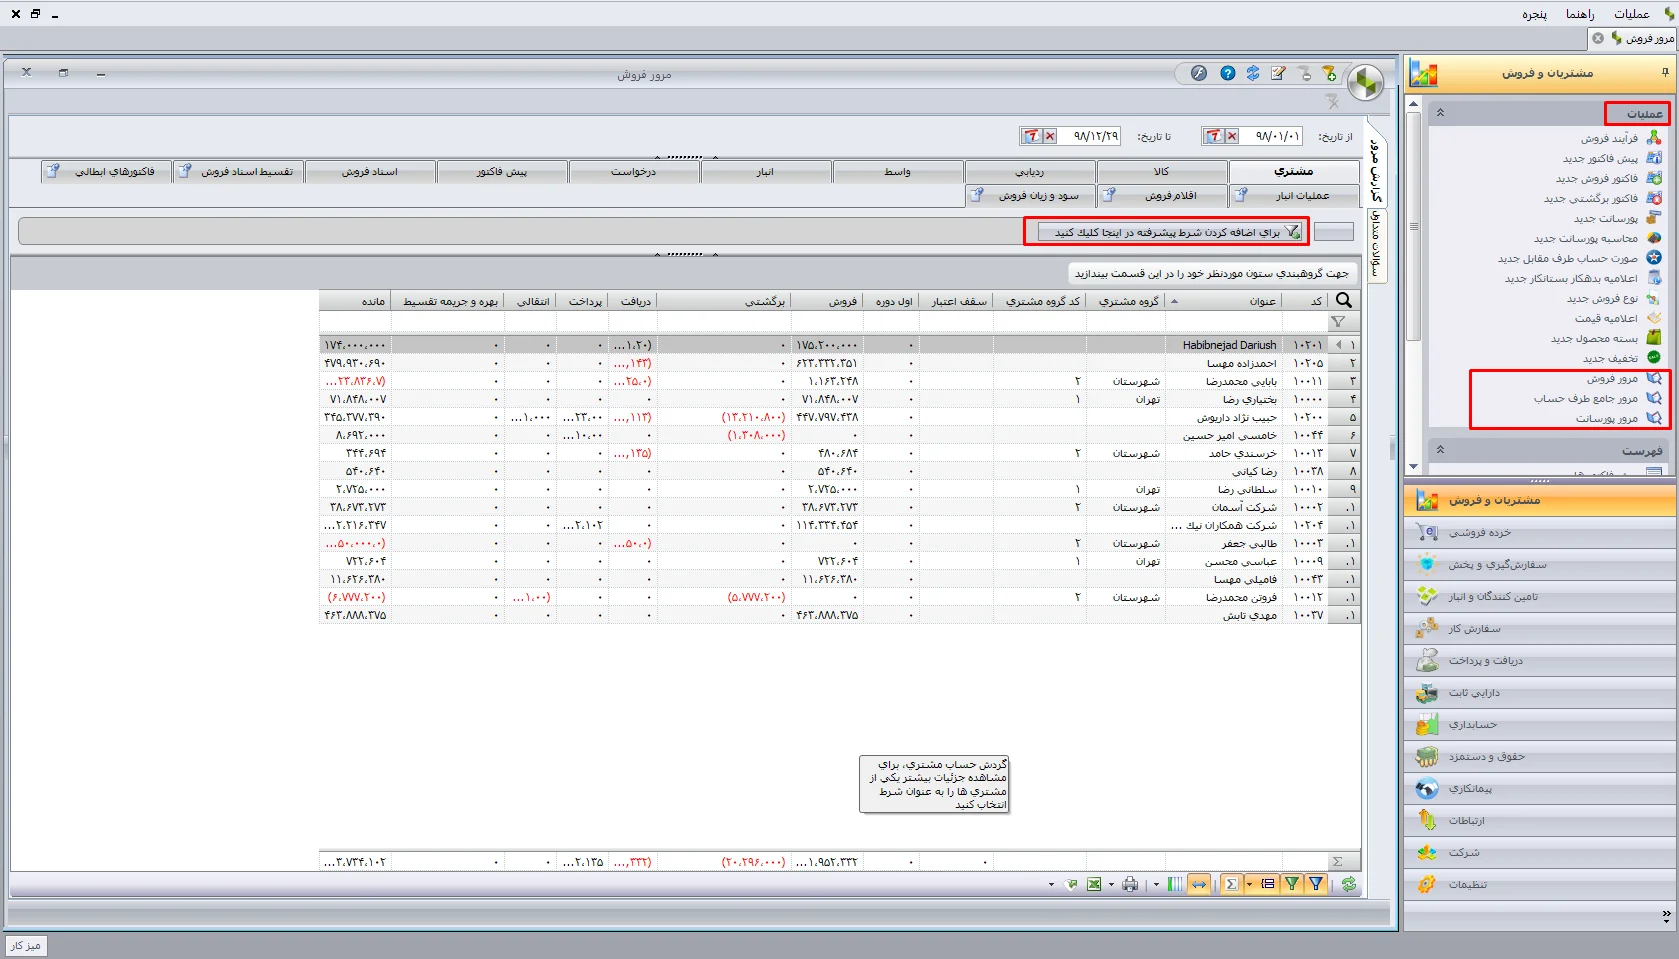Screen dimensions: 1679x959
Task: Select the Habibnejad Dariush customer row
Action: point(1229,345)
